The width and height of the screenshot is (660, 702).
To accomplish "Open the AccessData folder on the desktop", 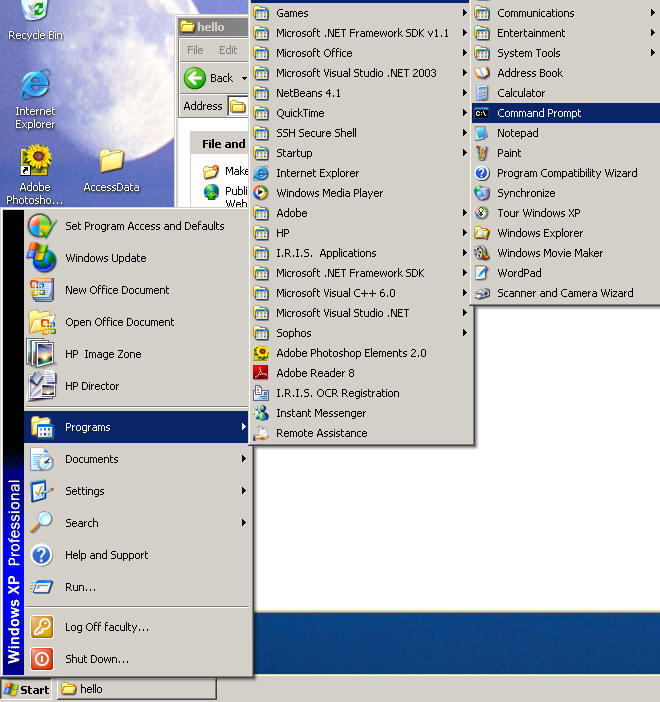I will click(111, 171).
